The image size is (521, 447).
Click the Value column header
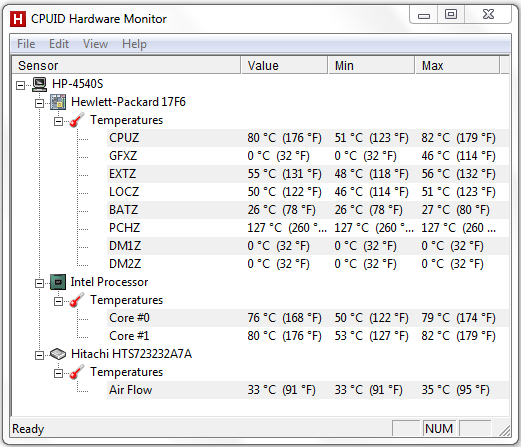pos(284,65)
